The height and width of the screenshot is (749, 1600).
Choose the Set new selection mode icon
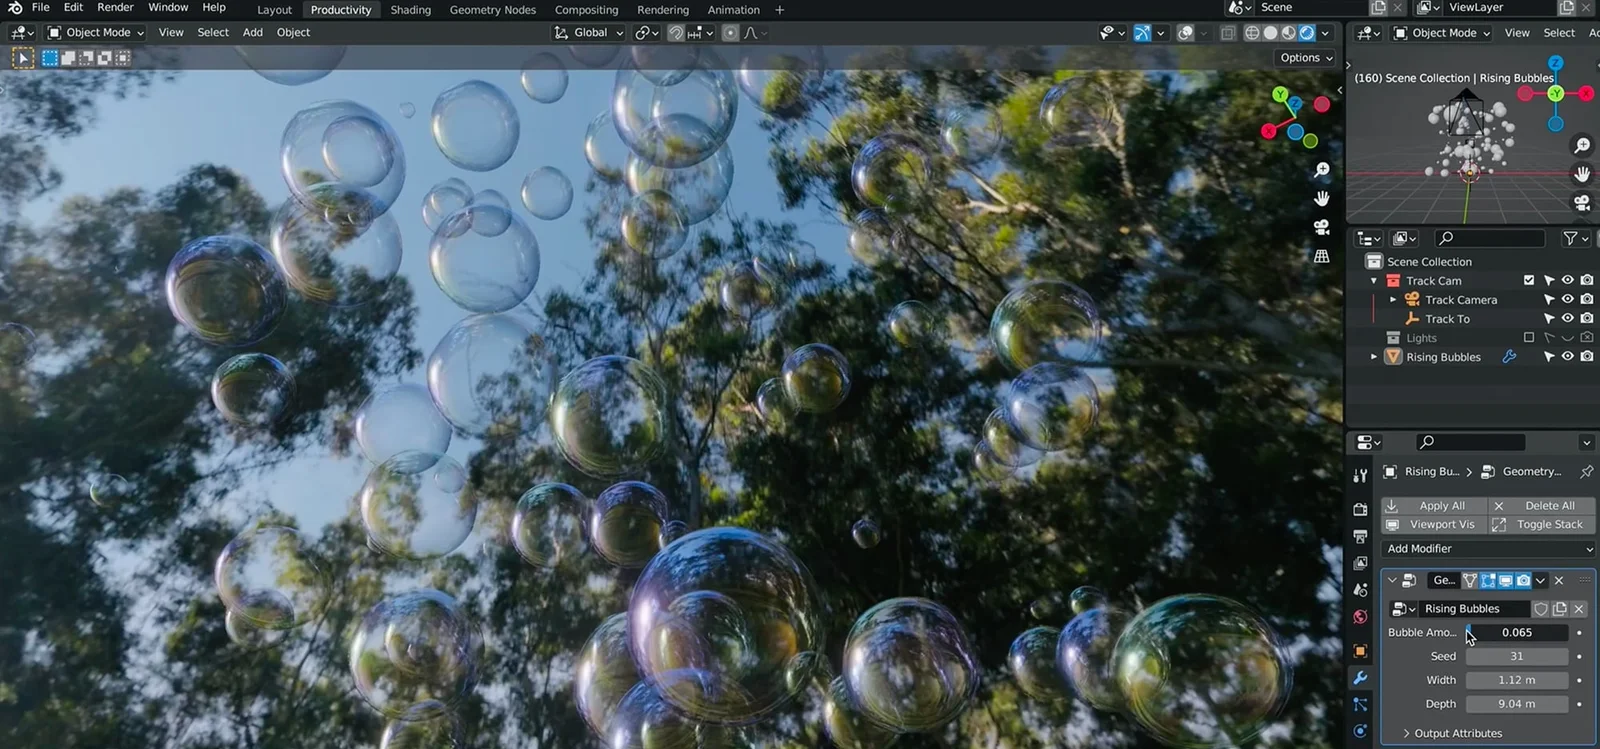click(50, 58)
